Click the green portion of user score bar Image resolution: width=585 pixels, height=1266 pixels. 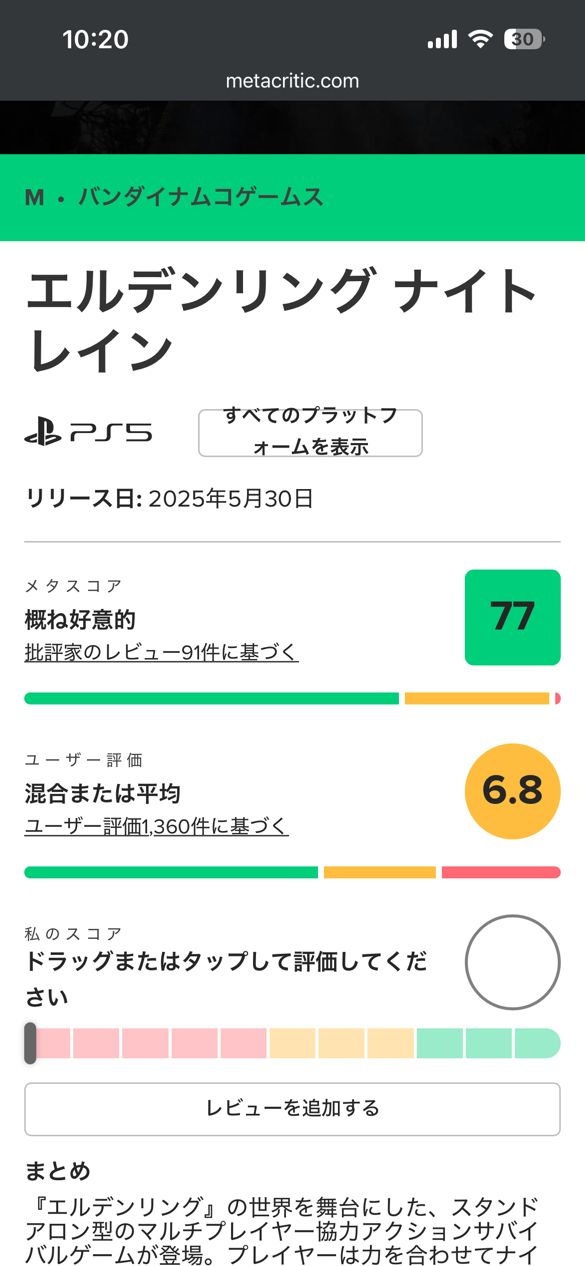point(171,872)
